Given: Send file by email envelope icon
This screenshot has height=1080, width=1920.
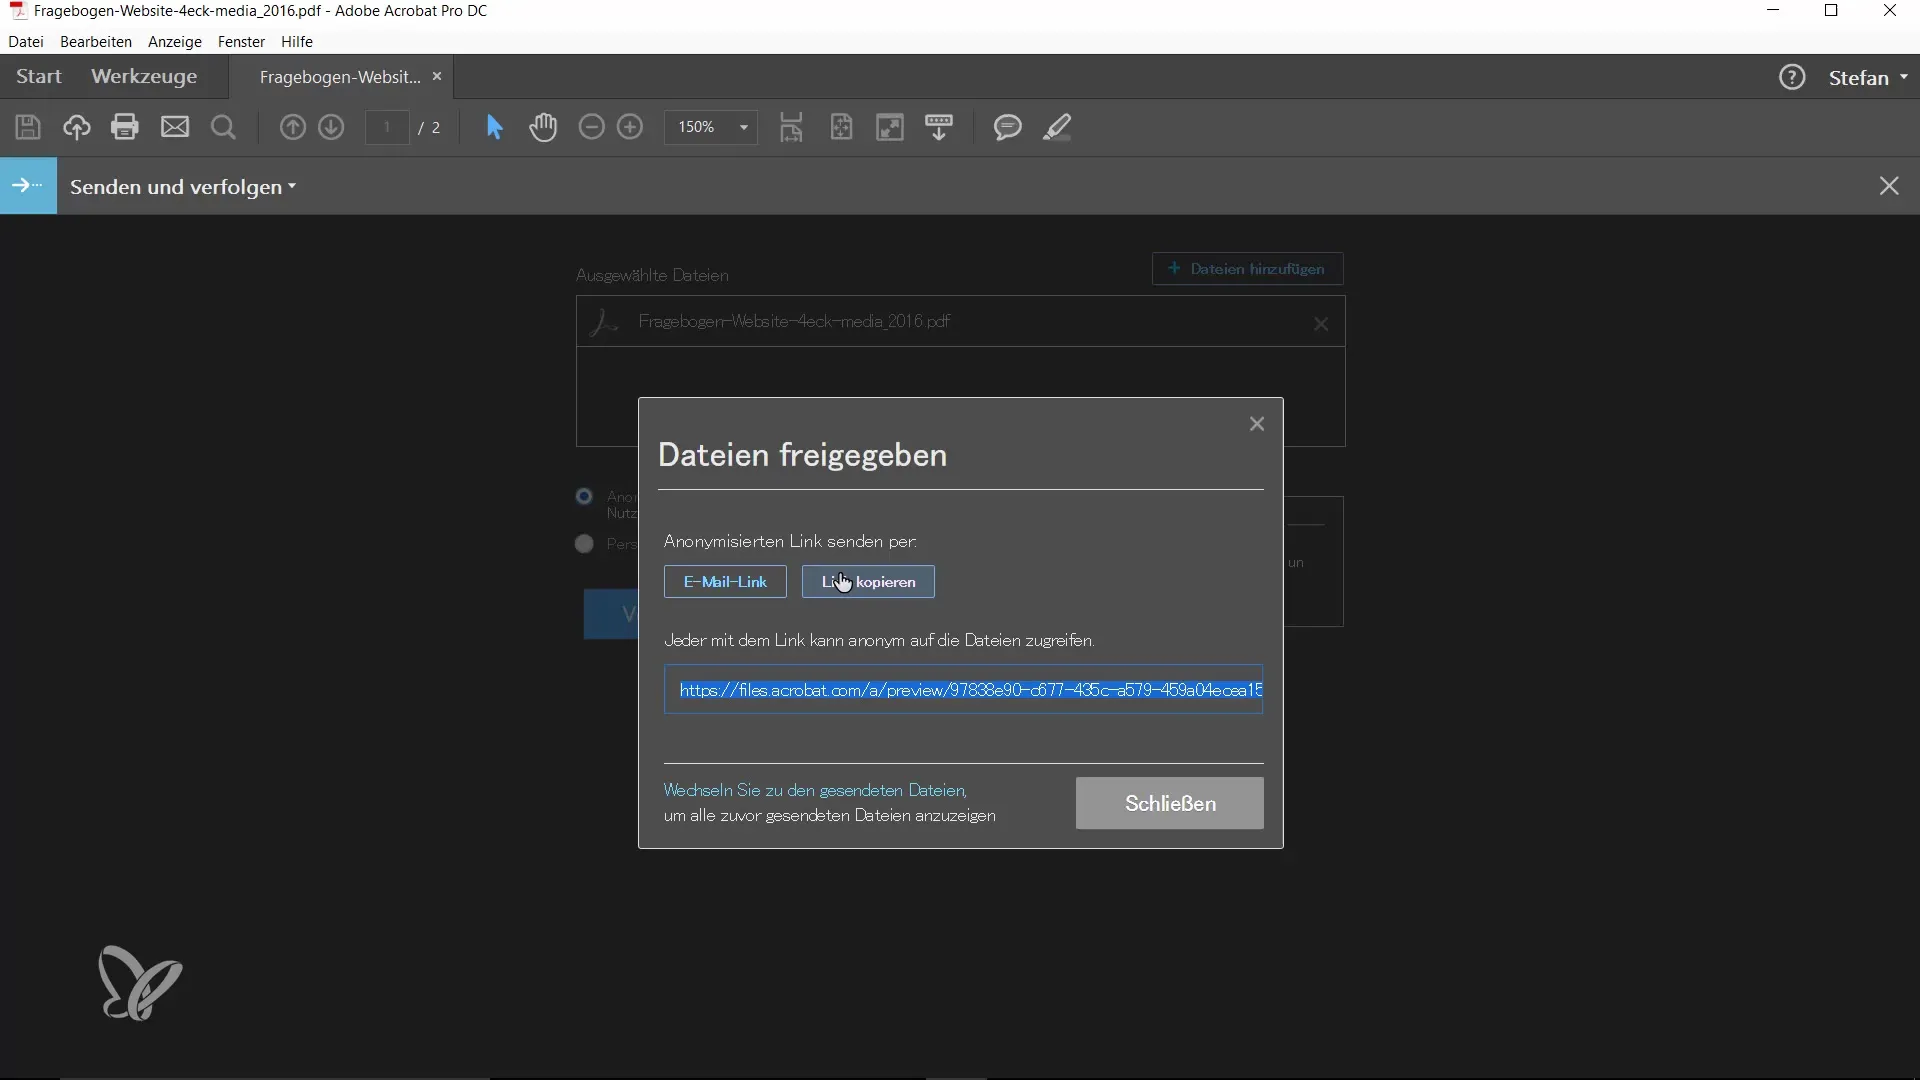Looking at the screenshot, I should pos(175,127).
